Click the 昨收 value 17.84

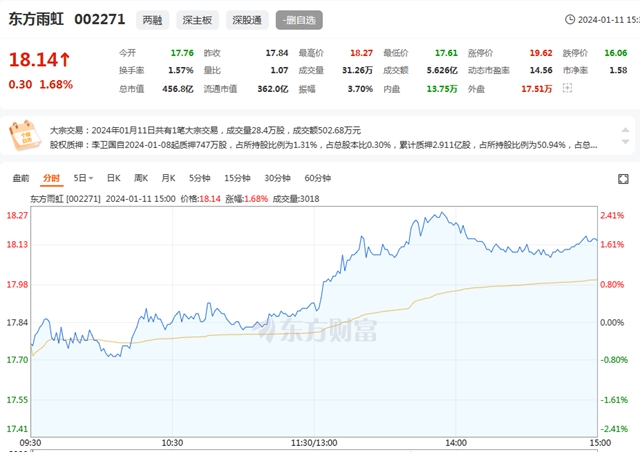click(x=277, y=53)
